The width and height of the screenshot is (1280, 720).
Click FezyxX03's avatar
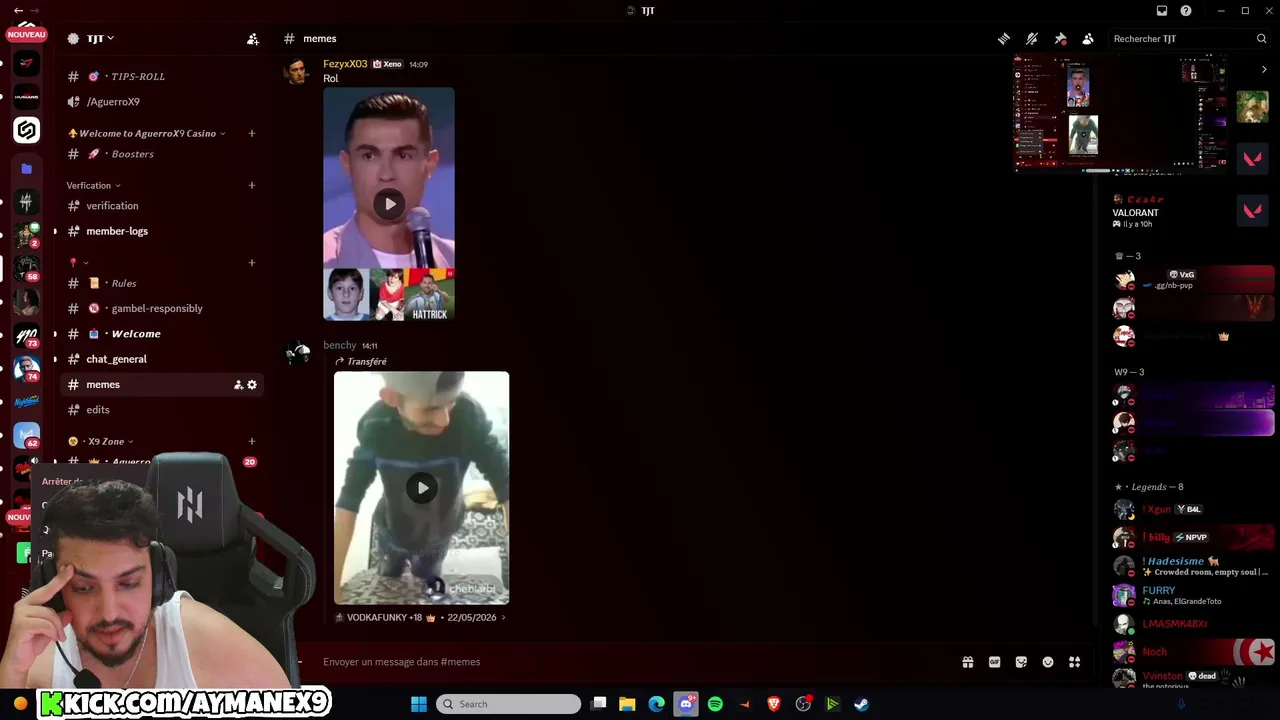(x=296, y=72)
